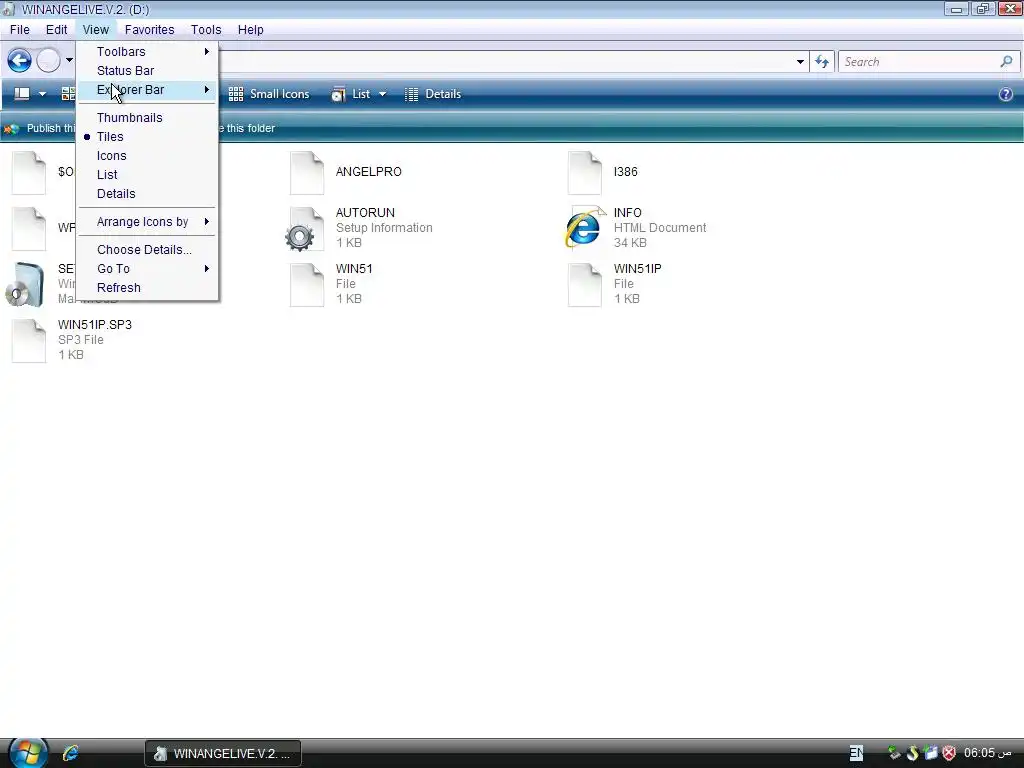Select the WIN51 file icon

click(x=307, y=285)
